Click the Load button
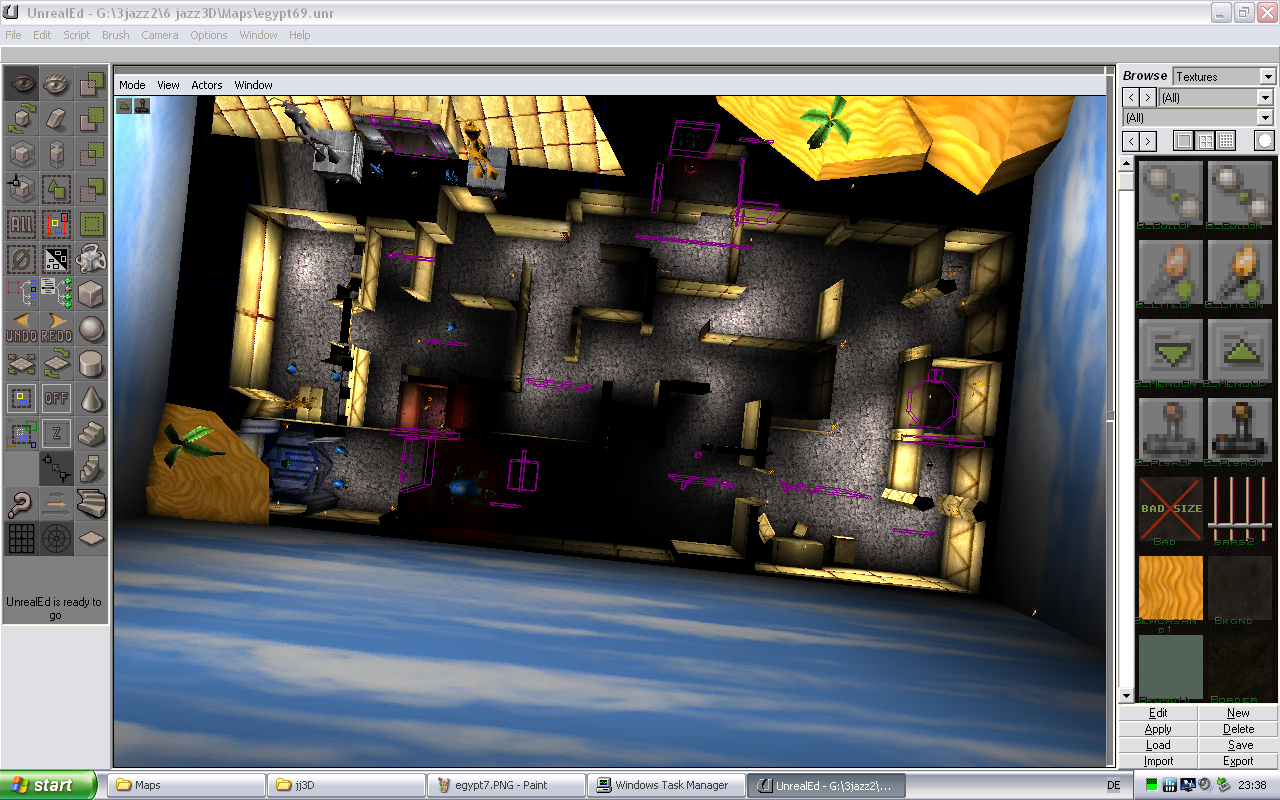Image resolution: width=1280 pixels, height=800 pixels. point(1158,745)
